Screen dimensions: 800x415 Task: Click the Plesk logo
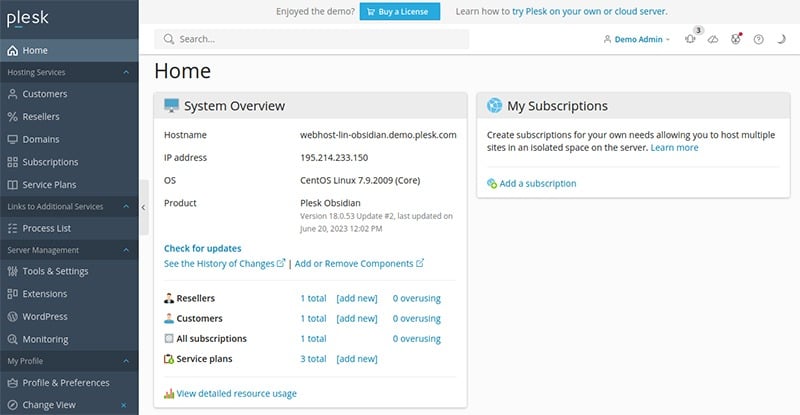[x=28, y=18]
